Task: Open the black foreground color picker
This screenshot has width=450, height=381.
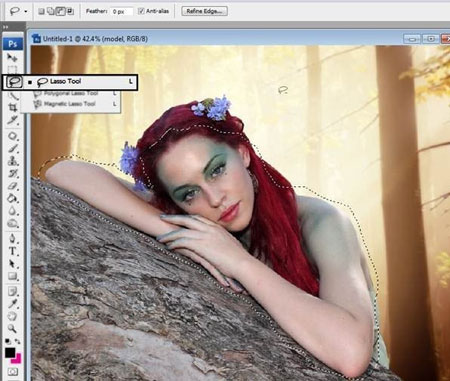Action: tap(10, 352)
